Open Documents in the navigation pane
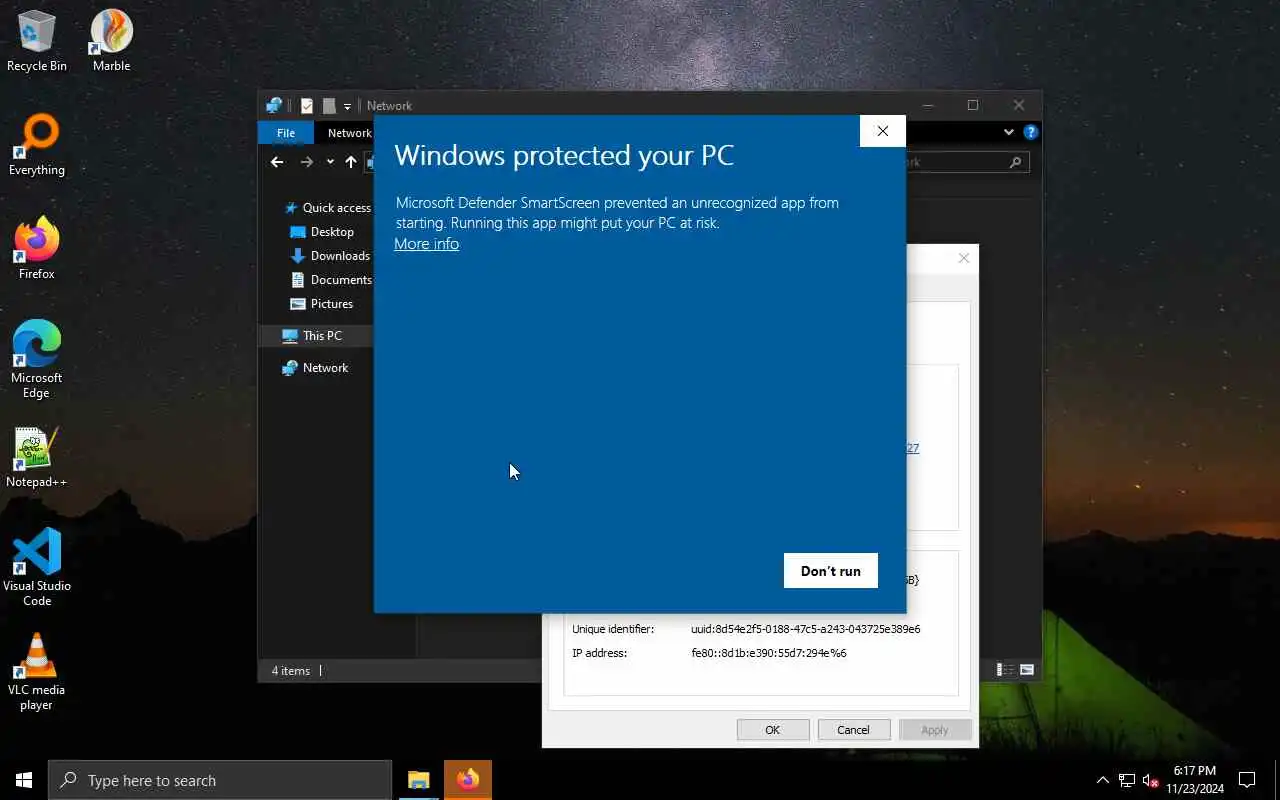The image size is (1280, 800). coord(330,280)
